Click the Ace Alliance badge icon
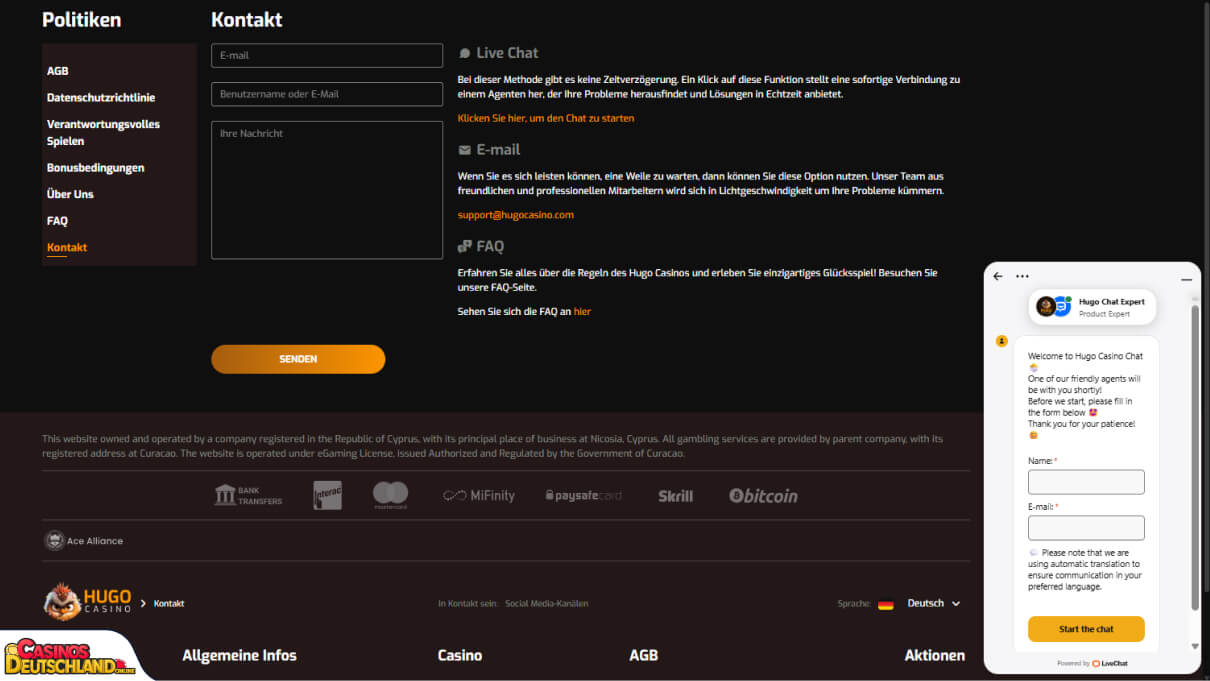1210x681 pixels. 55,541
